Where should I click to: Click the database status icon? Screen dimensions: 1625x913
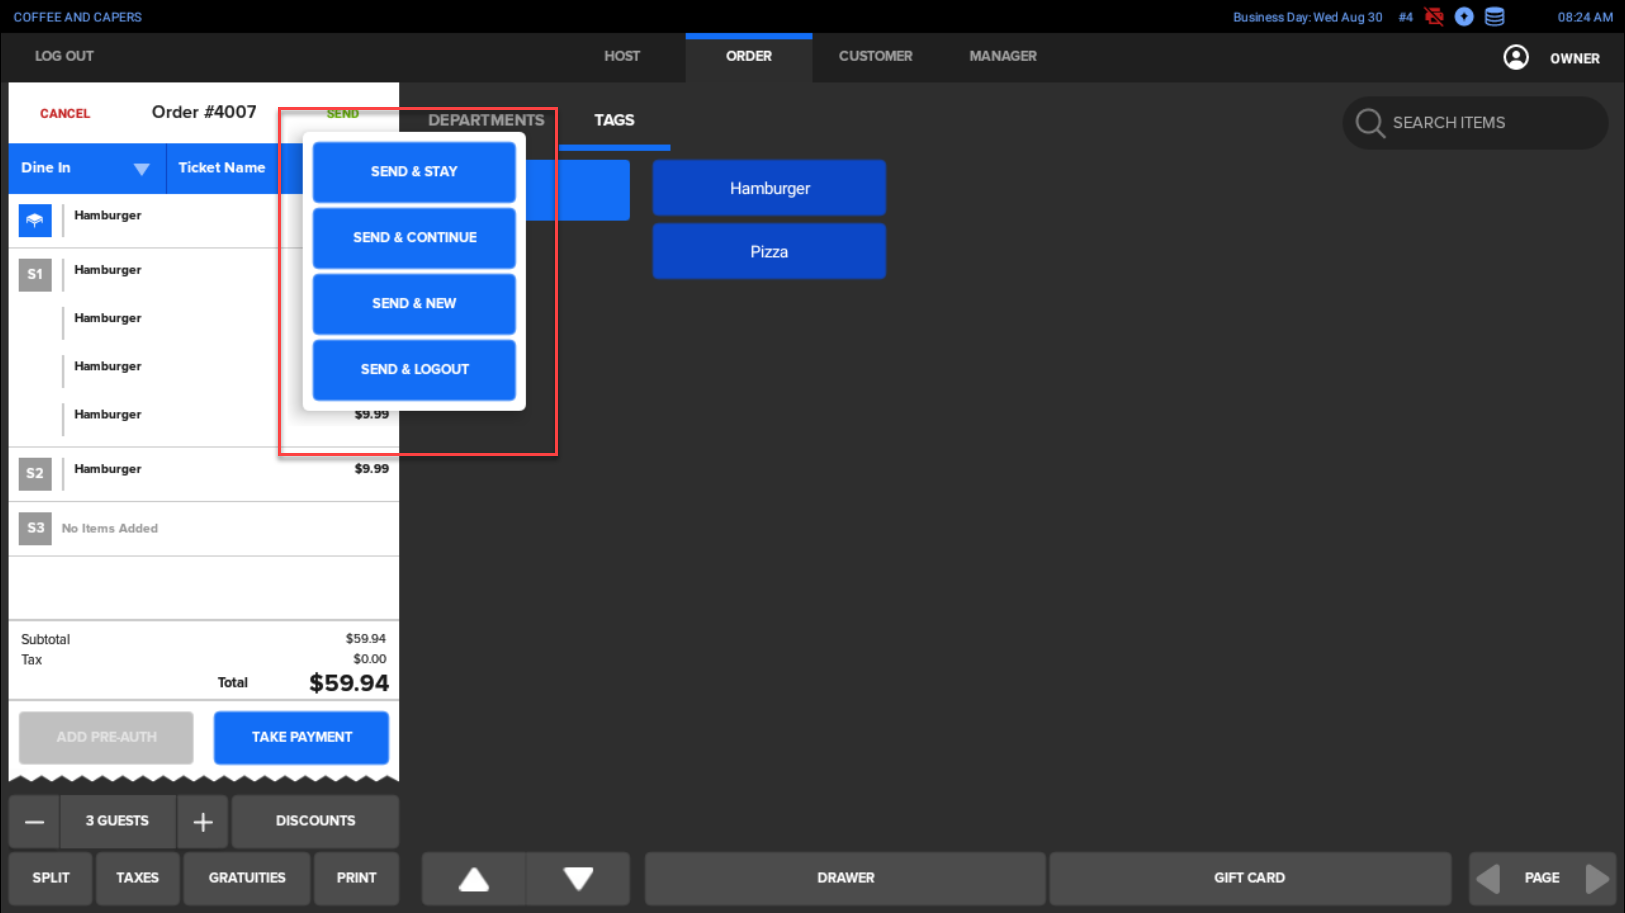(x=1495, y=17)
